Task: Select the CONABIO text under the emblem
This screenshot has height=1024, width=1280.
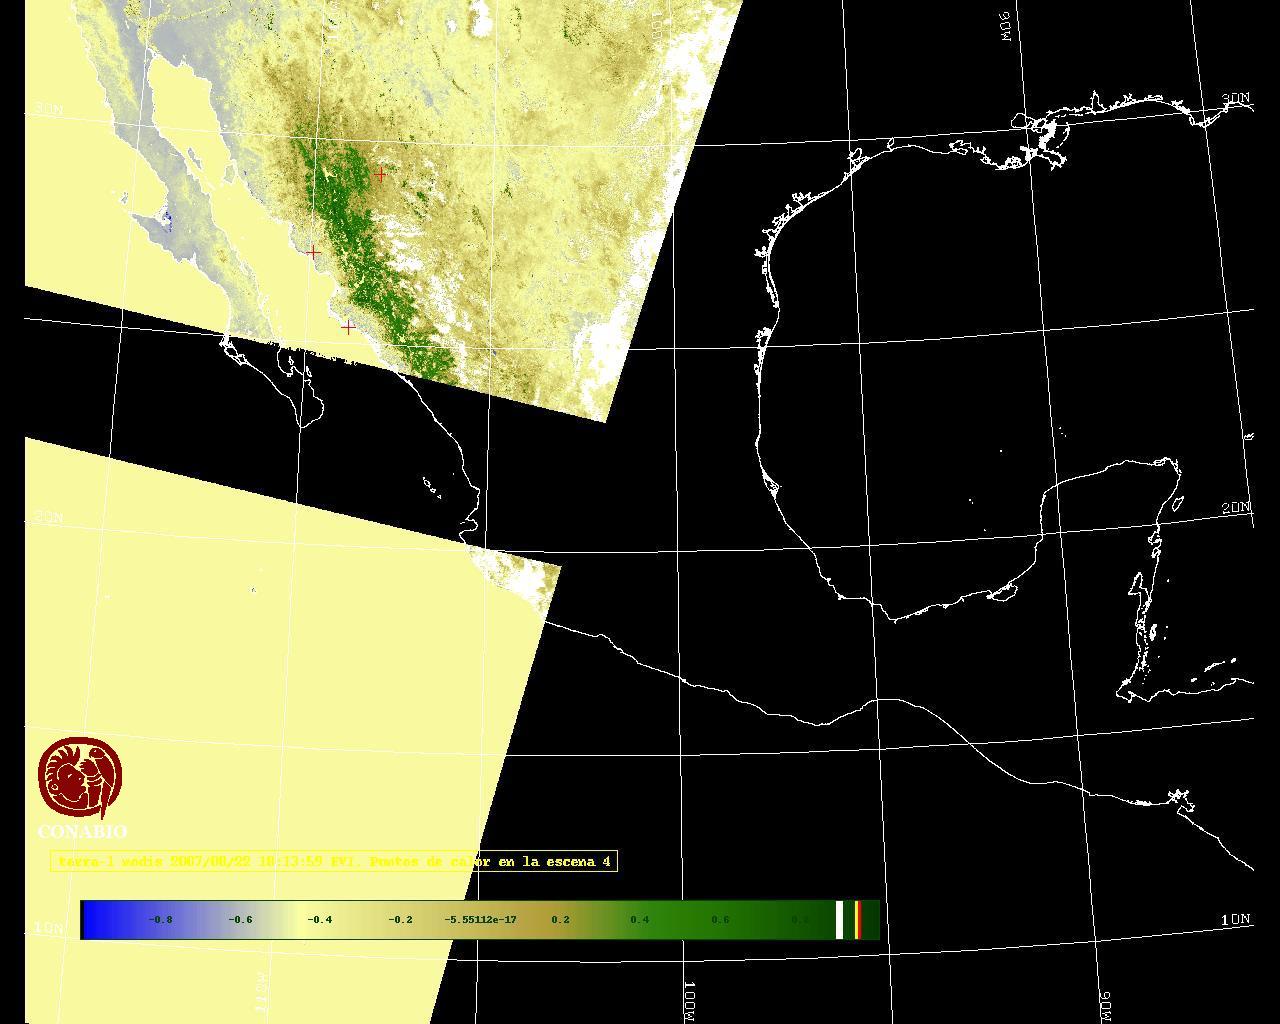Action: (82, 832)
